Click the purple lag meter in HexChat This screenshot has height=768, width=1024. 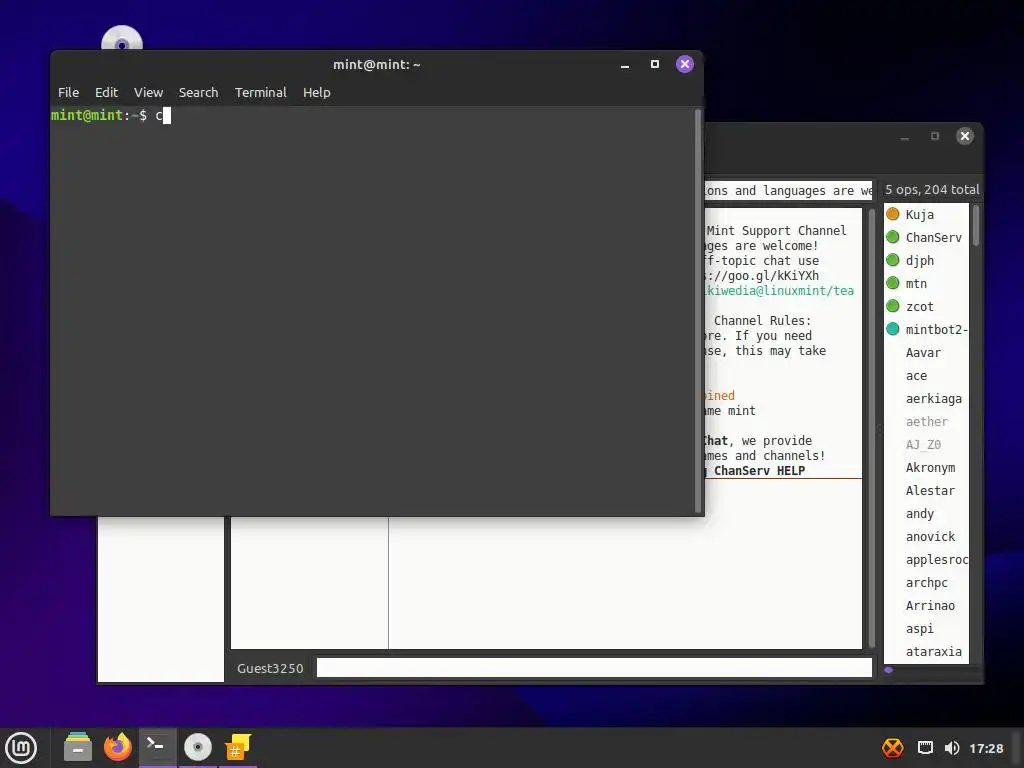[888, 669]
